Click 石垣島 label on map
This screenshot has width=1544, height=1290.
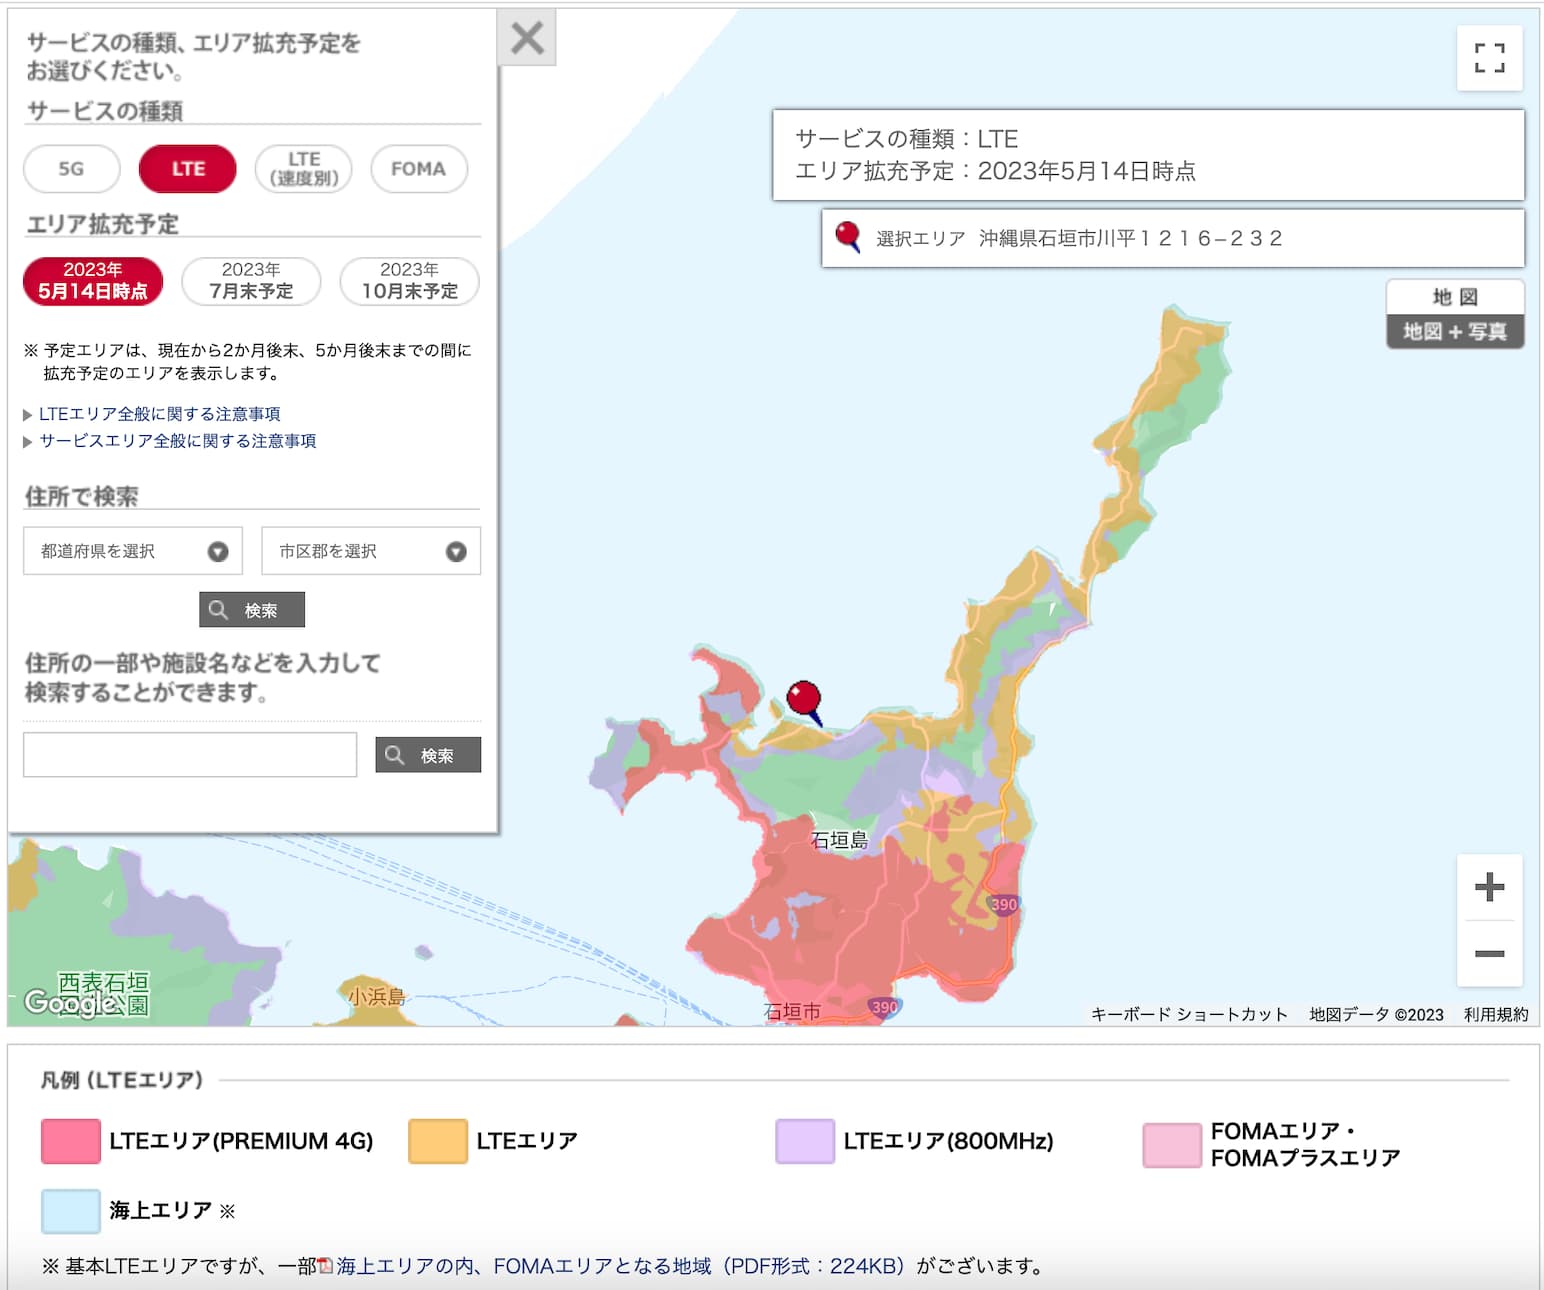839,840
